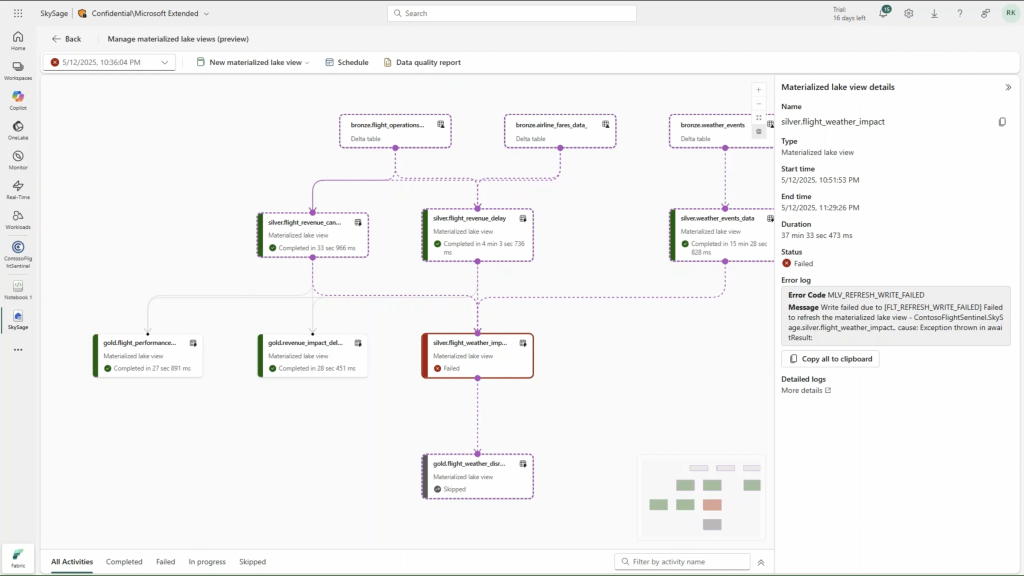Click the start time 5/12/2025, 10:51:53 PM
1024x576 pixels.
[x=820, y=180]
